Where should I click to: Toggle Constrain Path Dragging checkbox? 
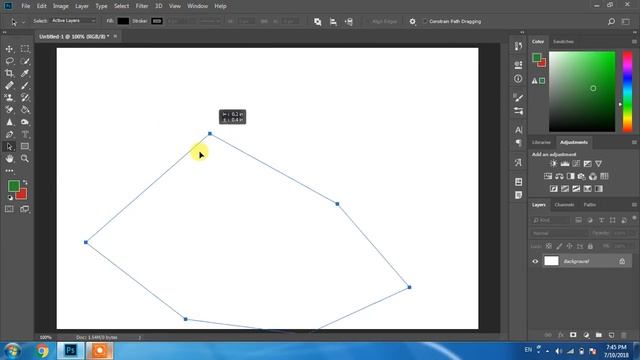coord(425,21)
